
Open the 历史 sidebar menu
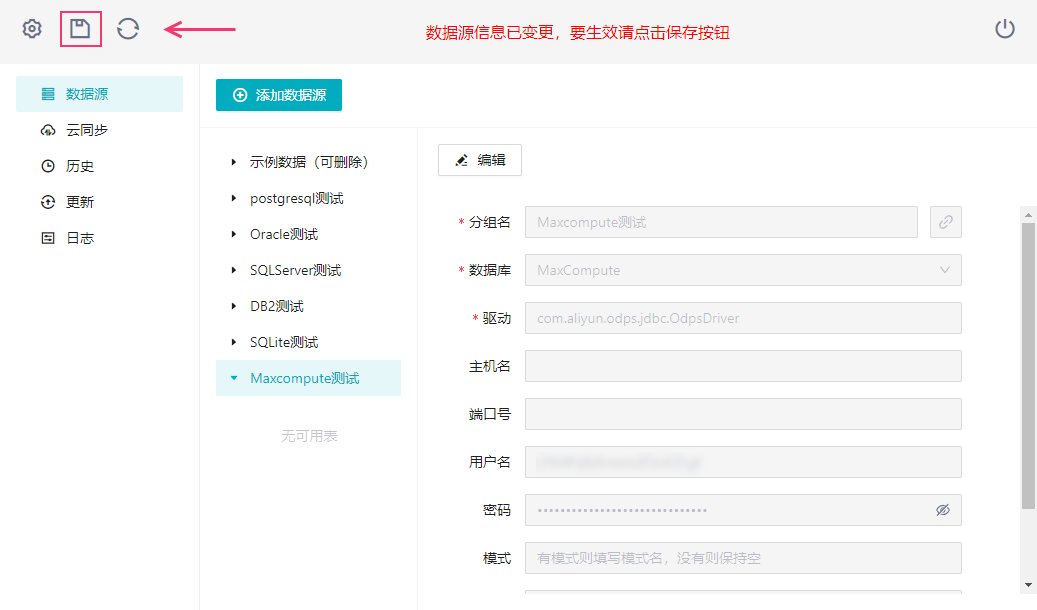(x=99, y=166)
